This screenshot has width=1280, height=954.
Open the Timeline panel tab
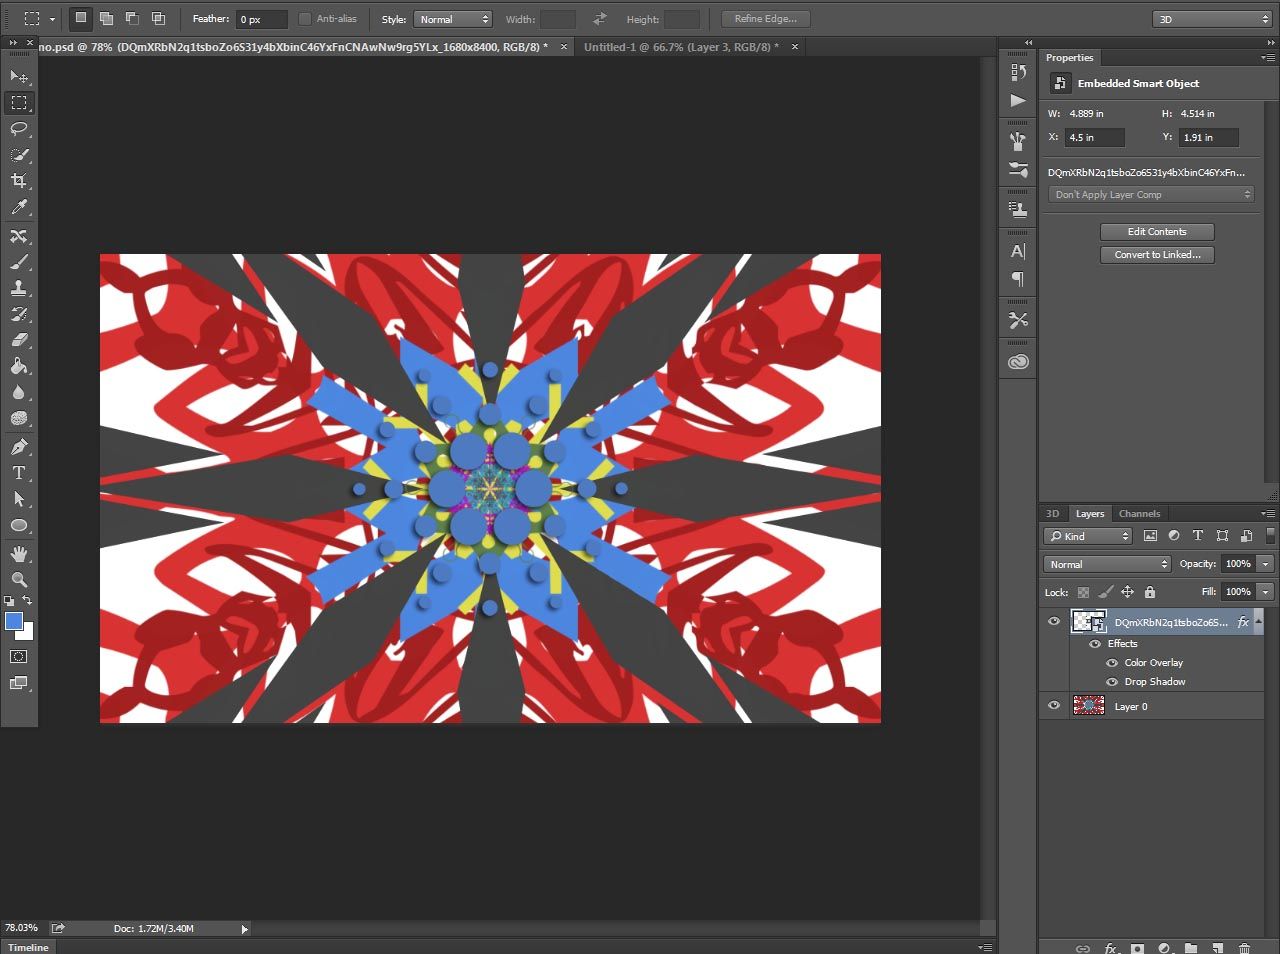coord(28,947)
